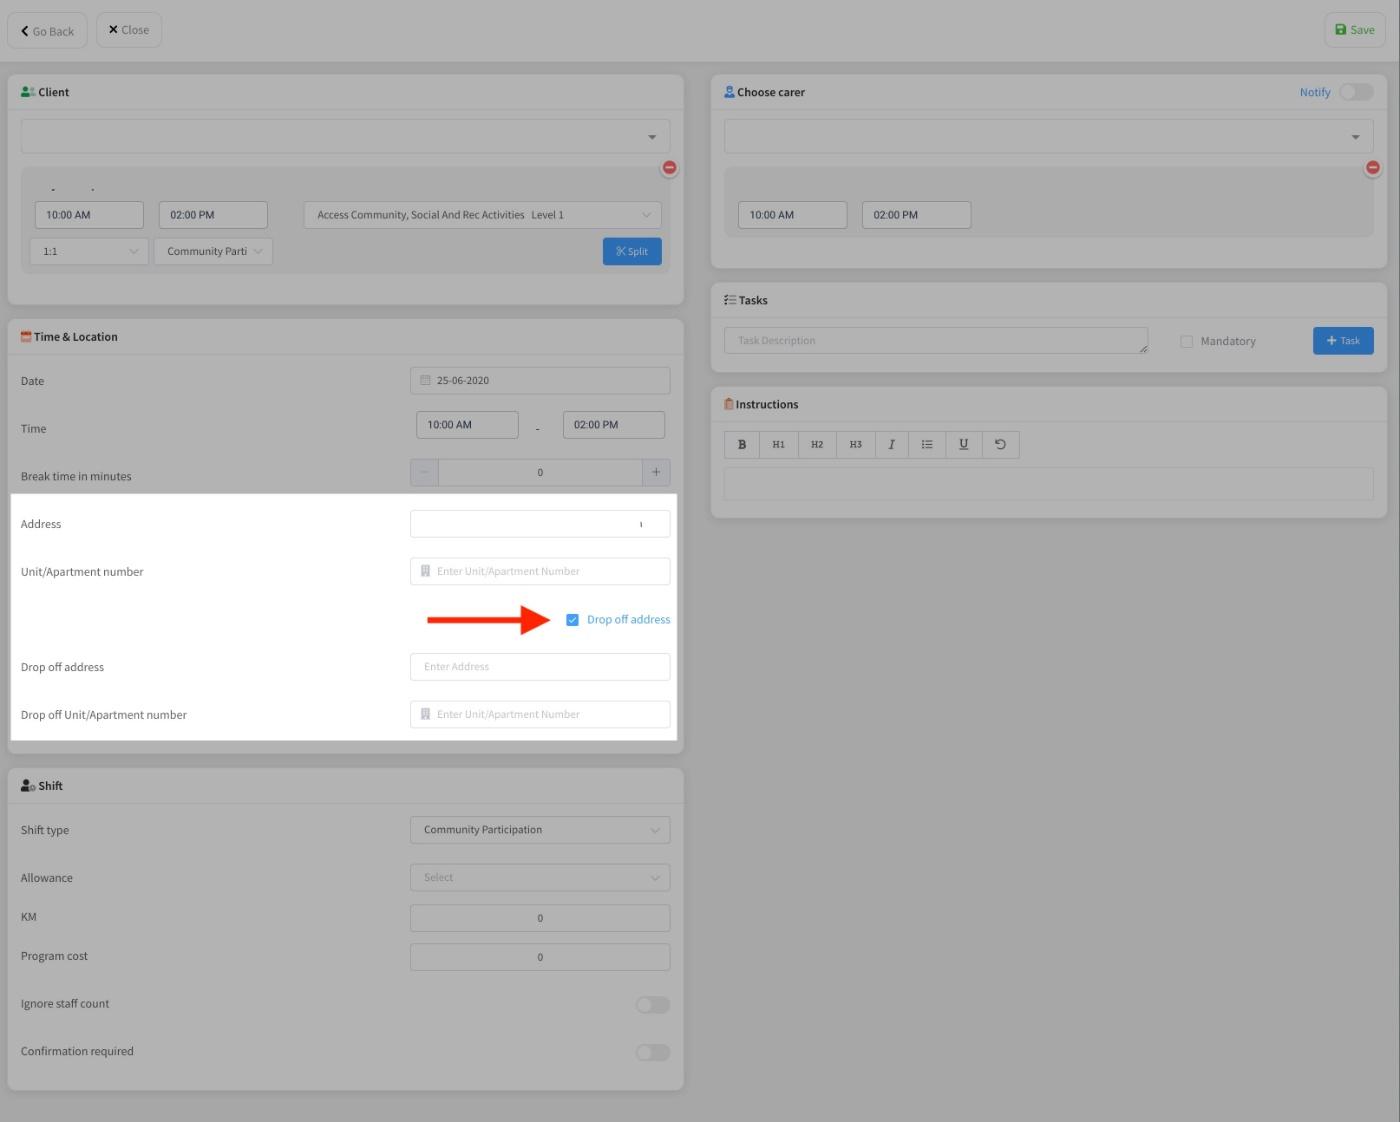Apply H2 heading in Instructions editor
Viewport: 1400px width, 1122px height.
817,445
